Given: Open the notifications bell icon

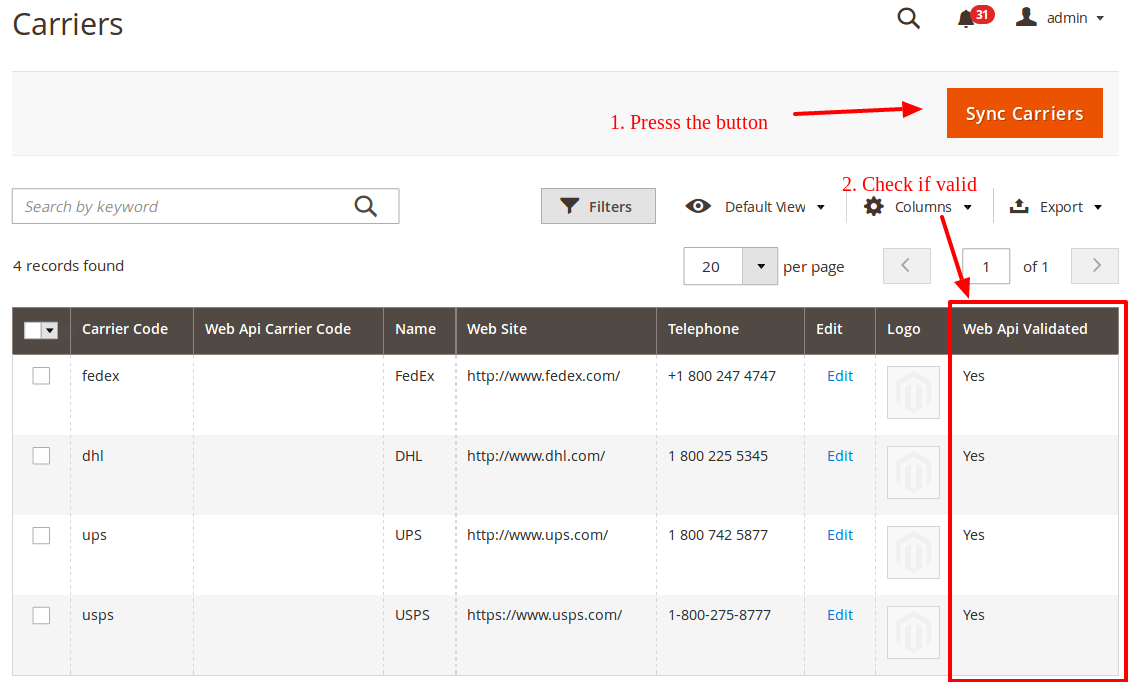Looking at the screenshot, I should pyautogui.click(x=966, y=19).
